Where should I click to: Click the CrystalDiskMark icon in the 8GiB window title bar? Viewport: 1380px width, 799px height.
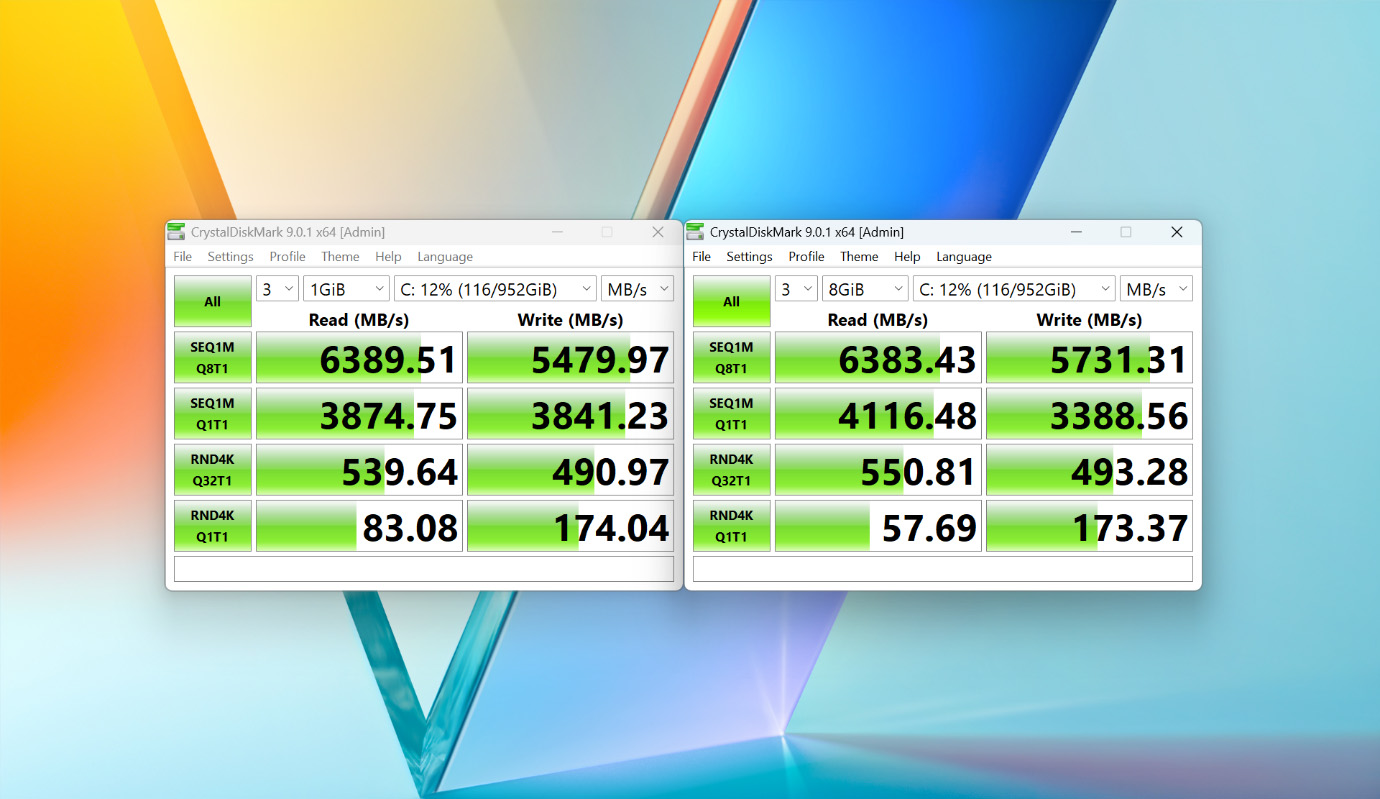695,232
